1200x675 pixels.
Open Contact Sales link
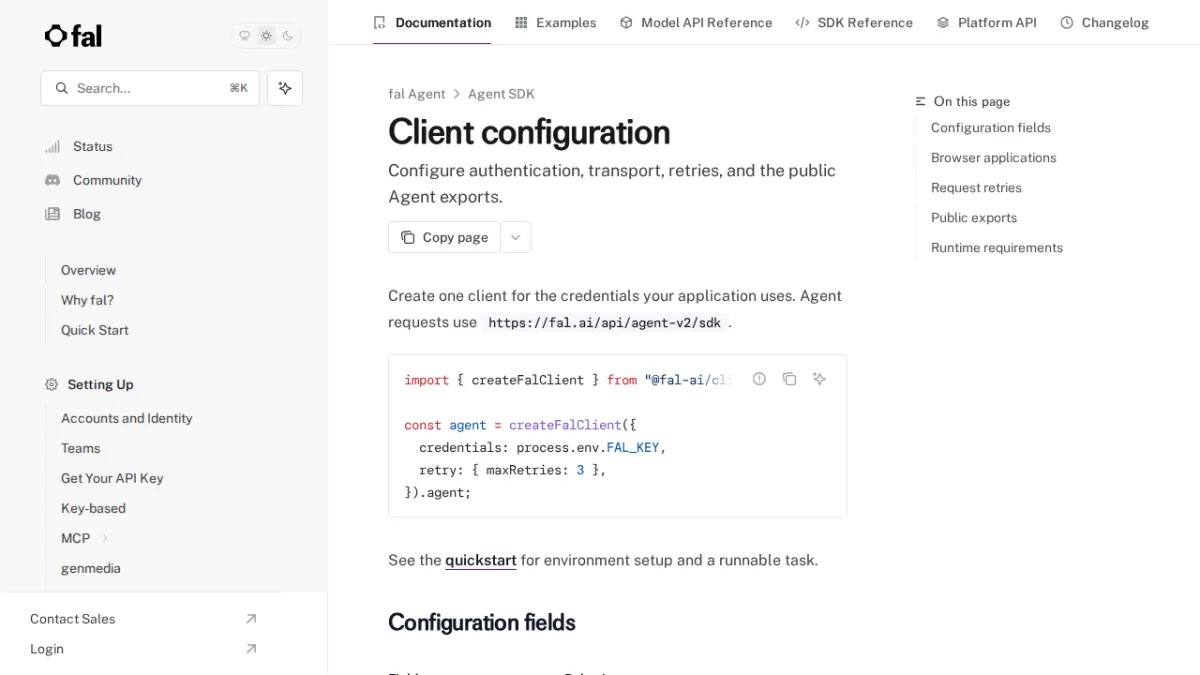coord(73,619)
